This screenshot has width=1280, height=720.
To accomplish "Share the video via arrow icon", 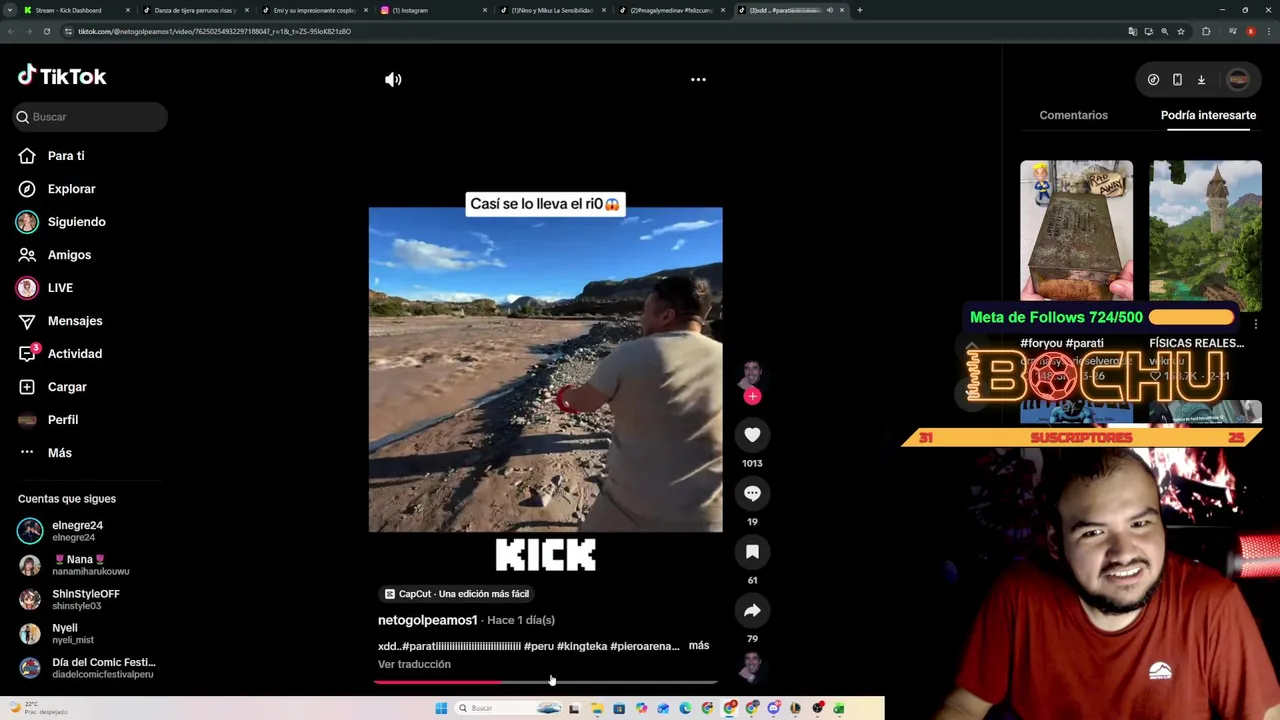I will coord(752,610).
